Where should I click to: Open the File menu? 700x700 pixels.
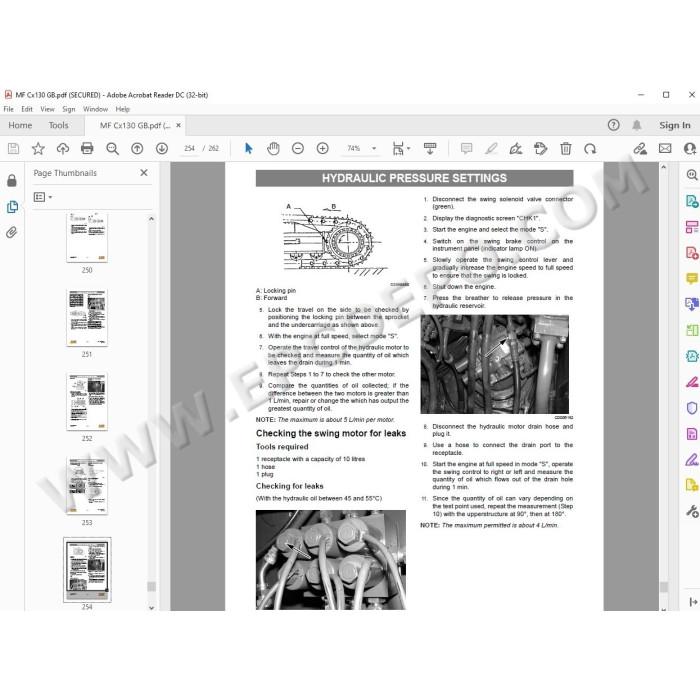coord(8,109)
